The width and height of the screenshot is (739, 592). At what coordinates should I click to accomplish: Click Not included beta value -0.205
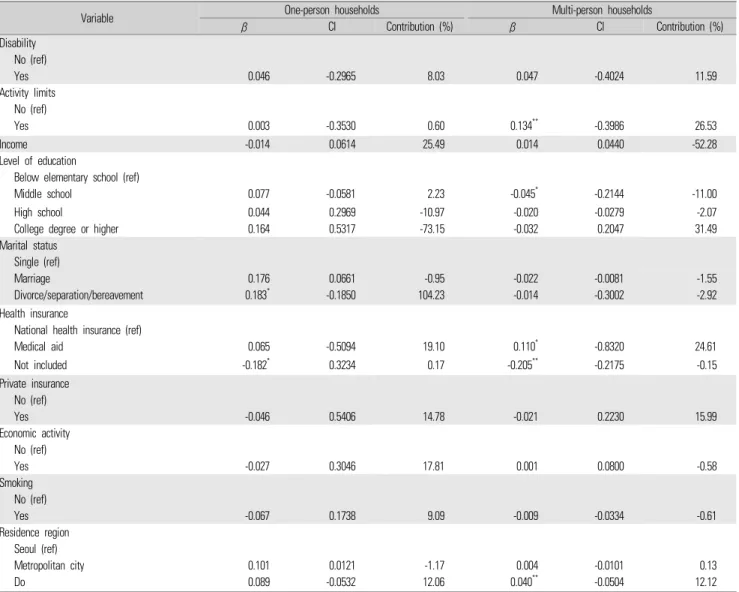[524, 365]
